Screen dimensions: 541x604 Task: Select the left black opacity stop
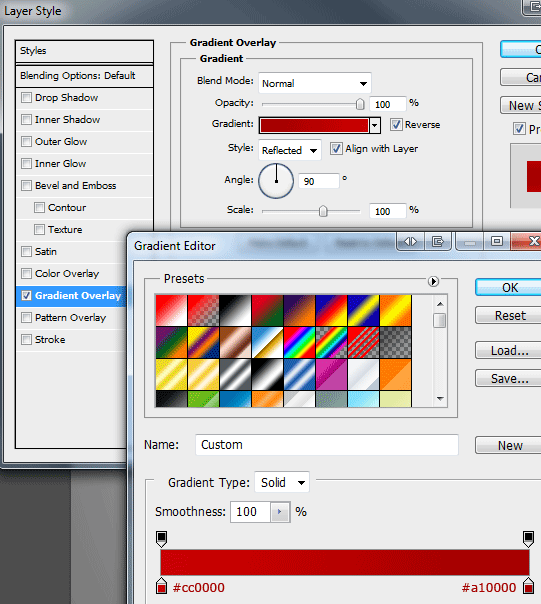161,539
